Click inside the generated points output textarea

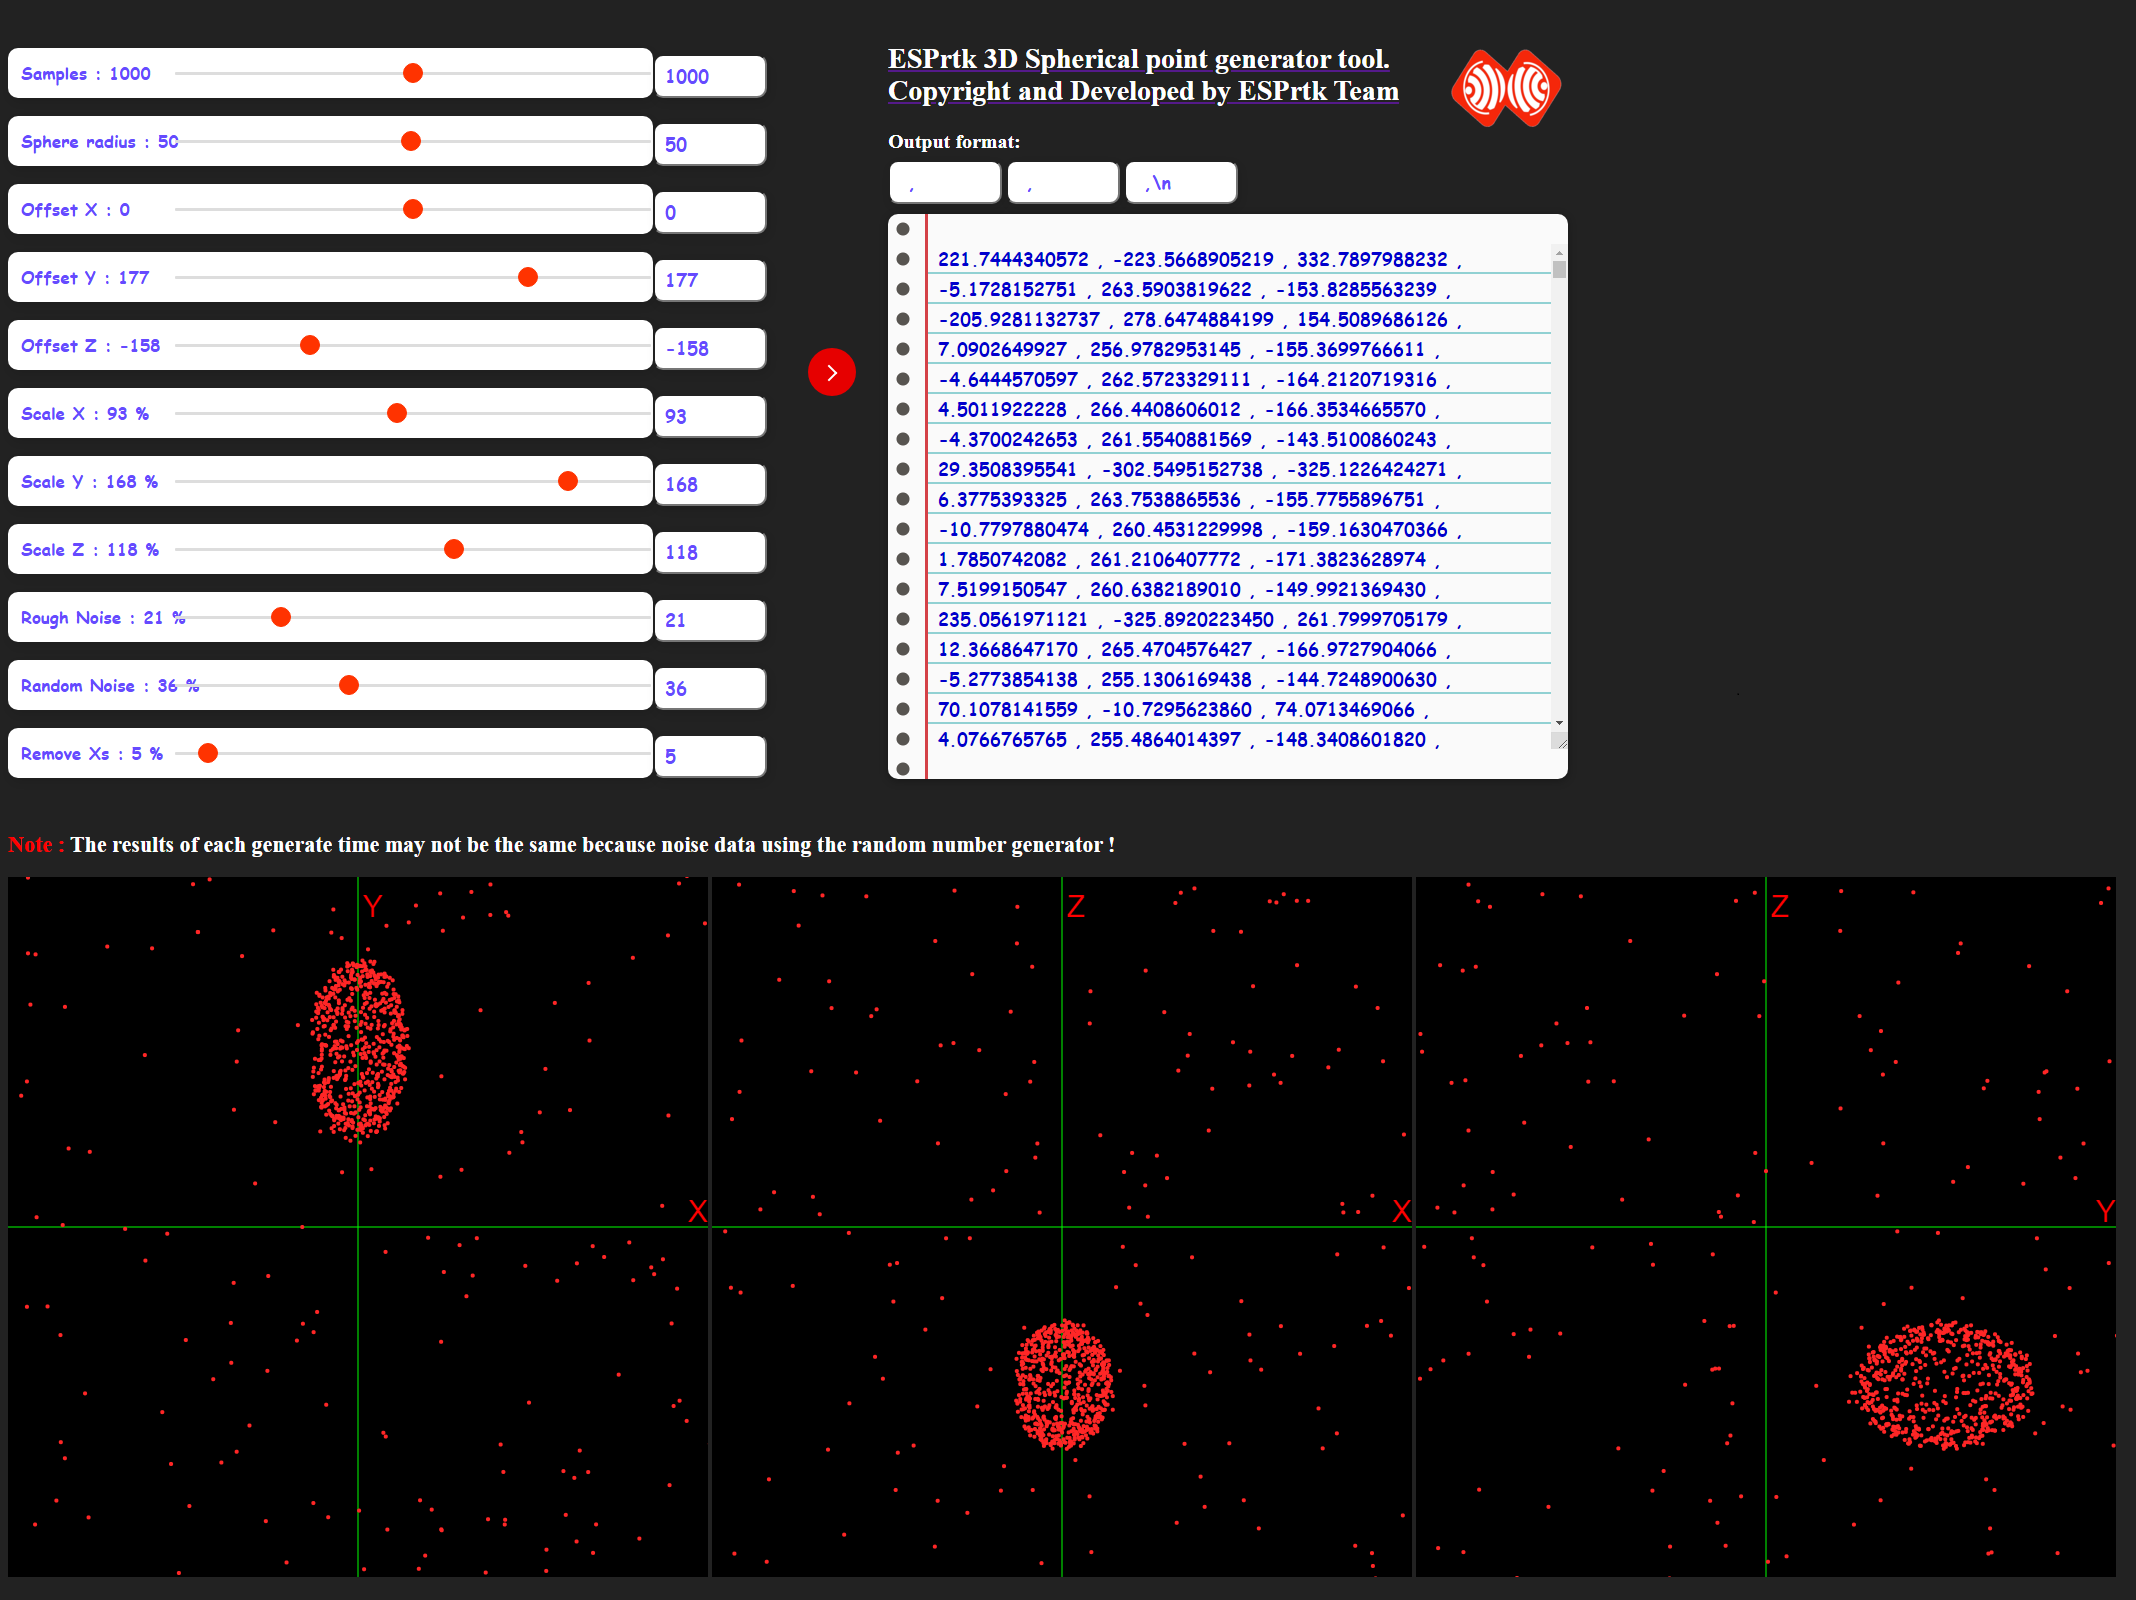(1240, 500)
